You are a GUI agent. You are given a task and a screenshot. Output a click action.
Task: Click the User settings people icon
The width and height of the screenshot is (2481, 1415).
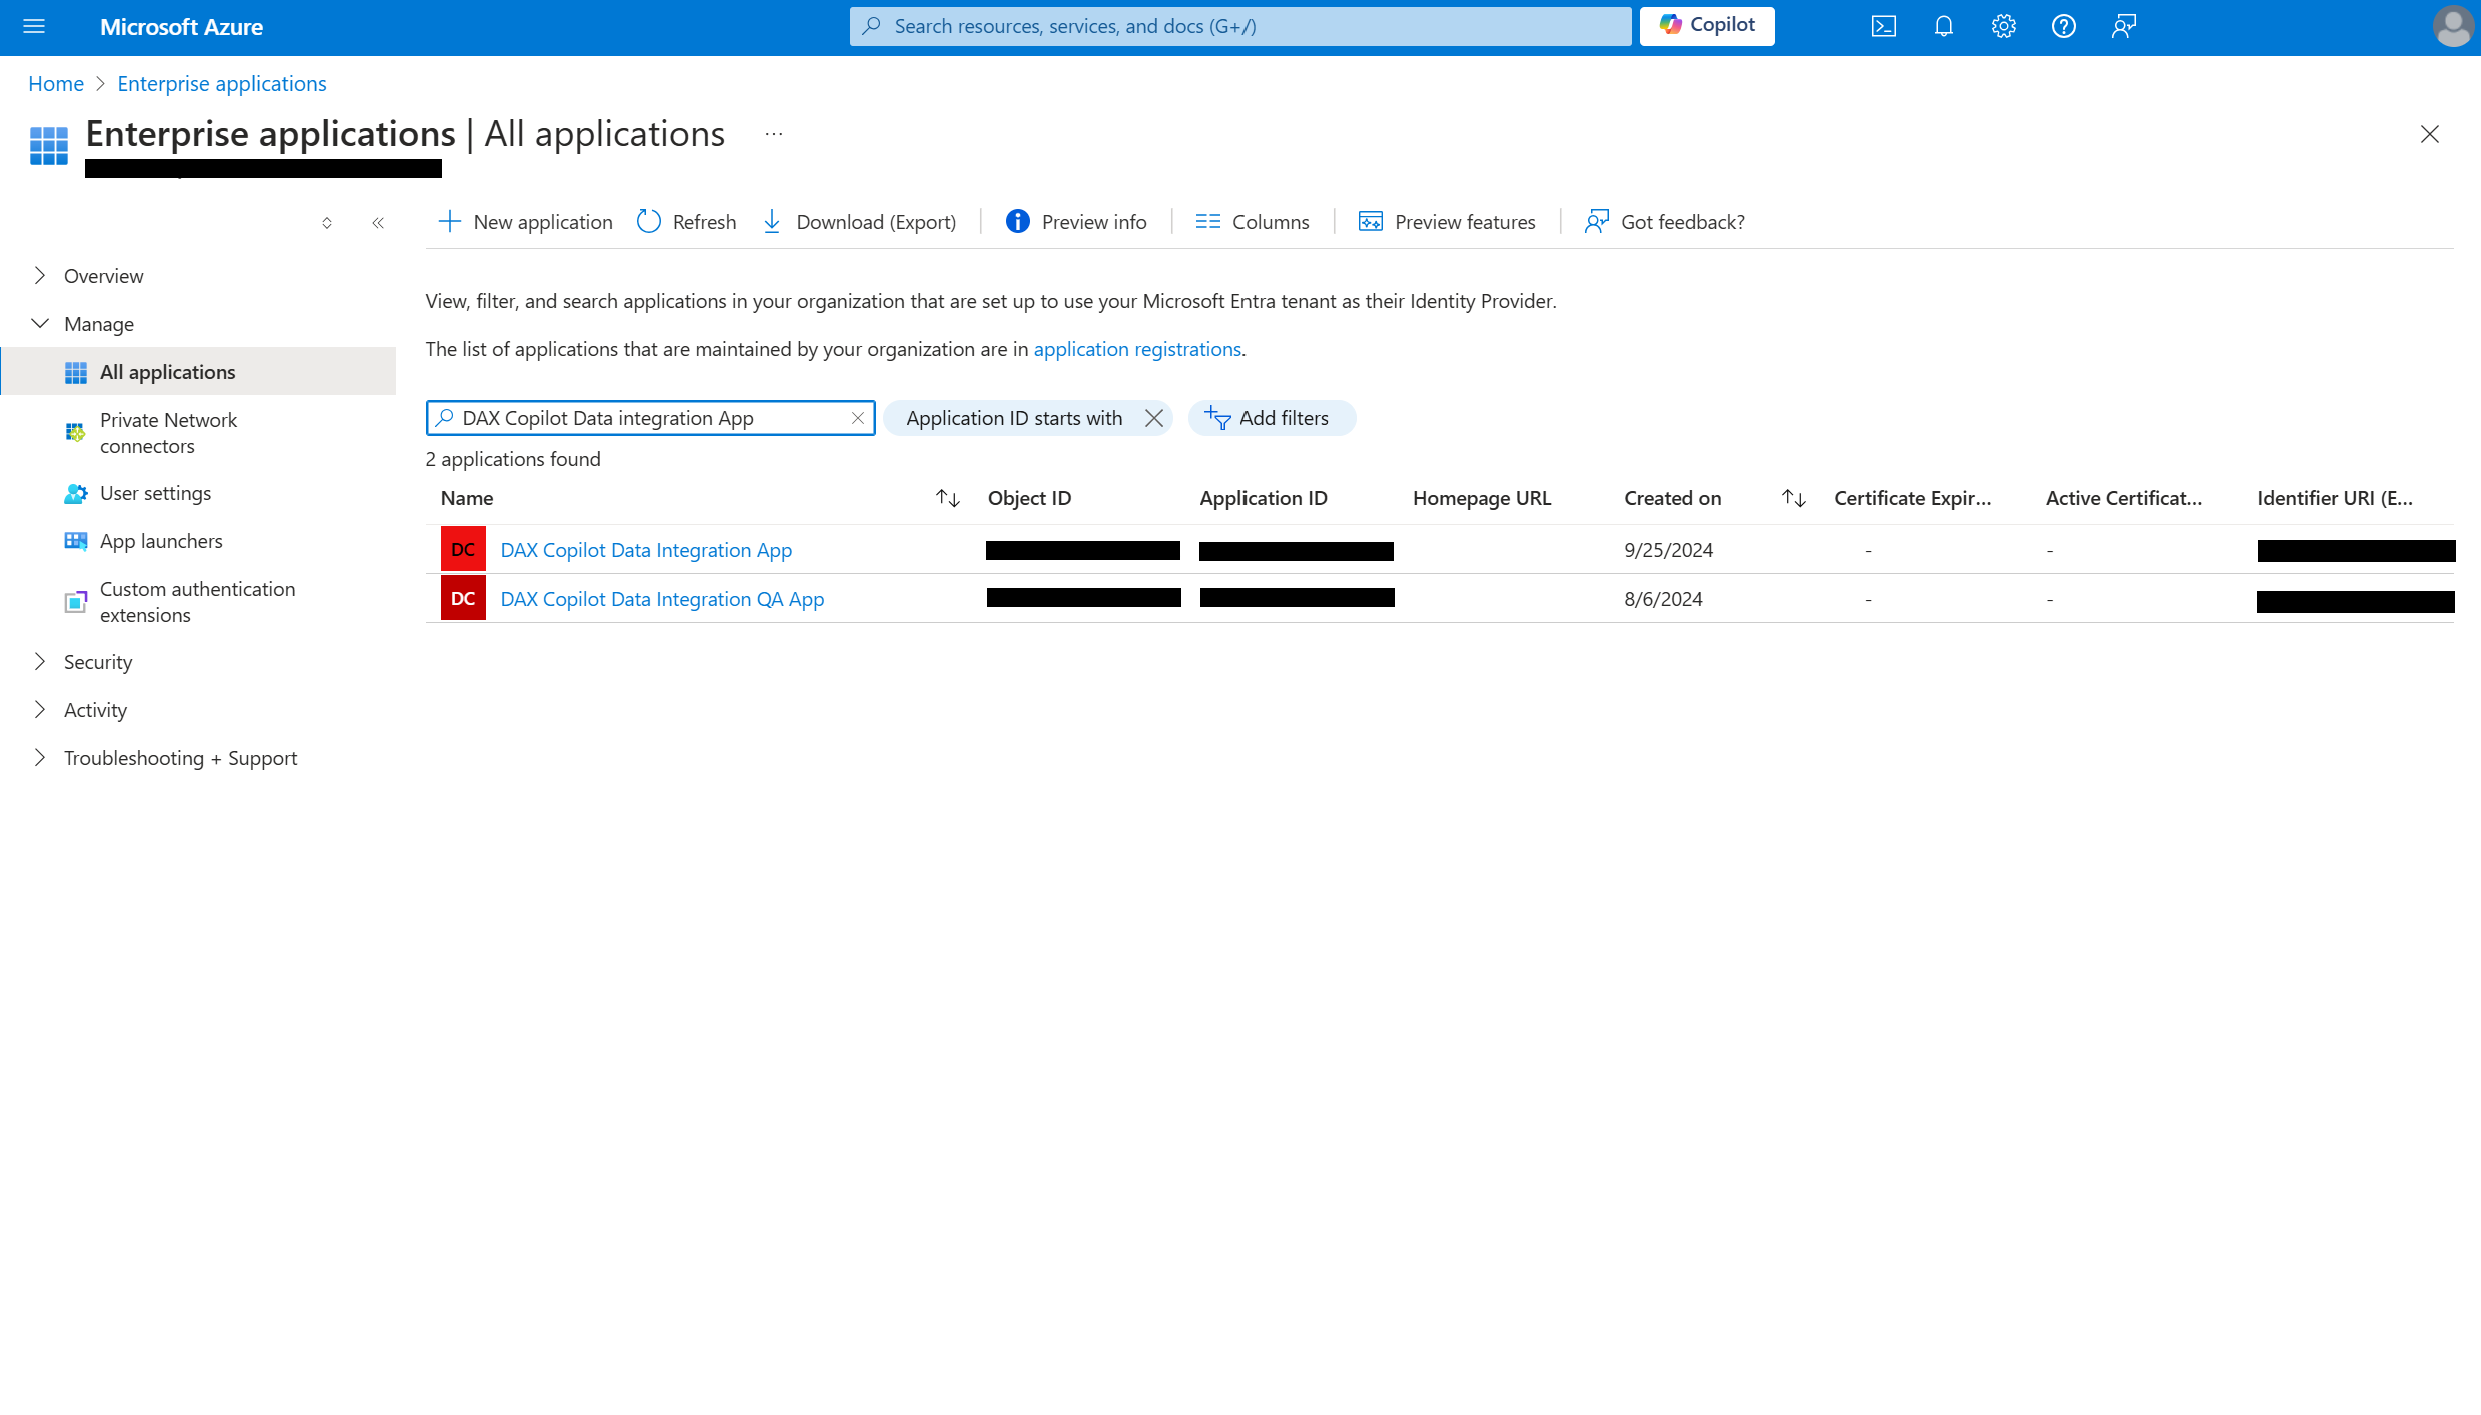(x=76, y=493)
